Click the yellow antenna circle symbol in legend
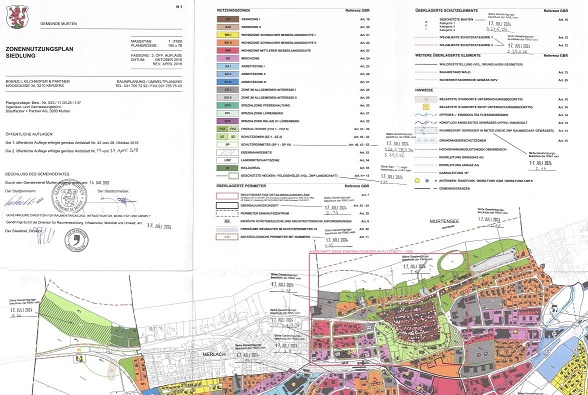 coord(417,181)
